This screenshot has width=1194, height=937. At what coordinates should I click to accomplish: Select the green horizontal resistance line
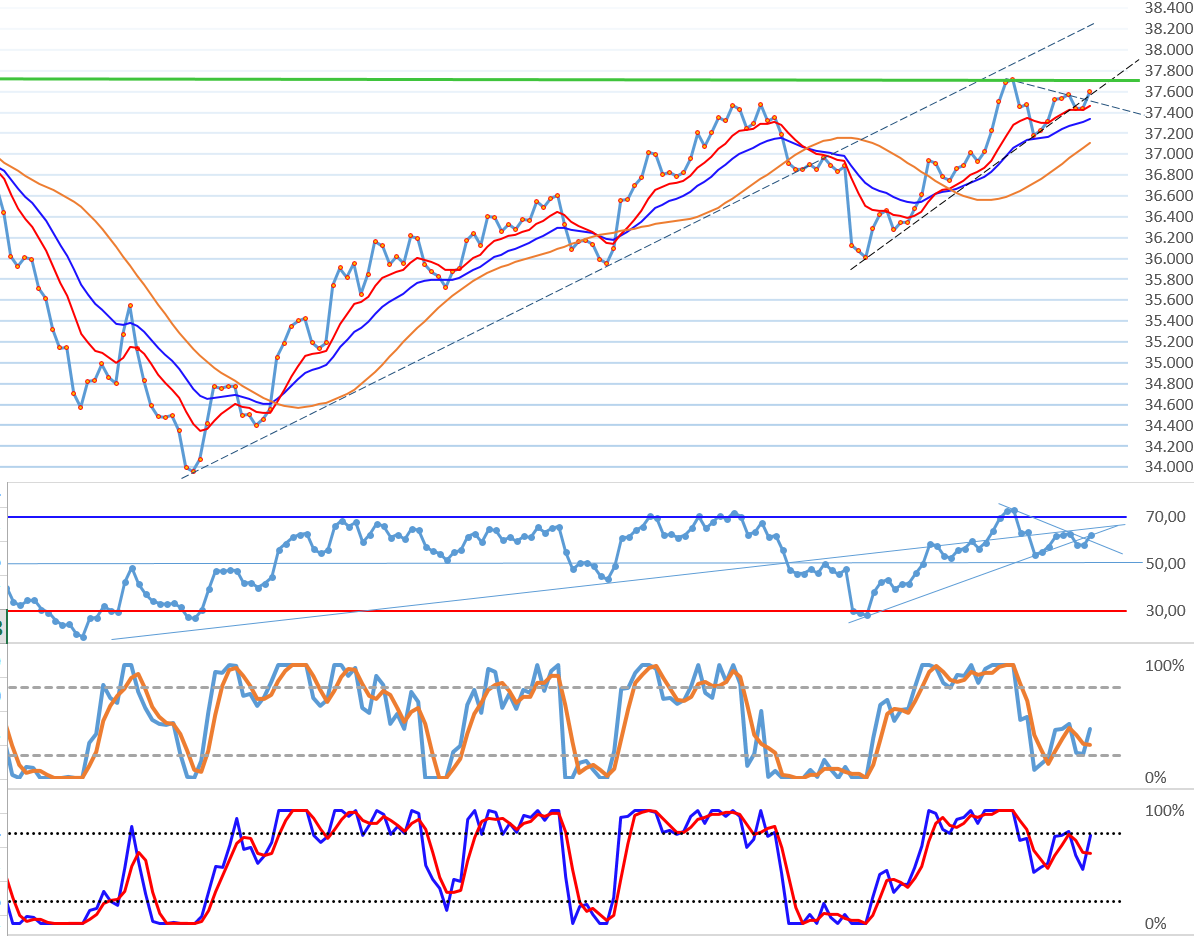tap(570, 79)
